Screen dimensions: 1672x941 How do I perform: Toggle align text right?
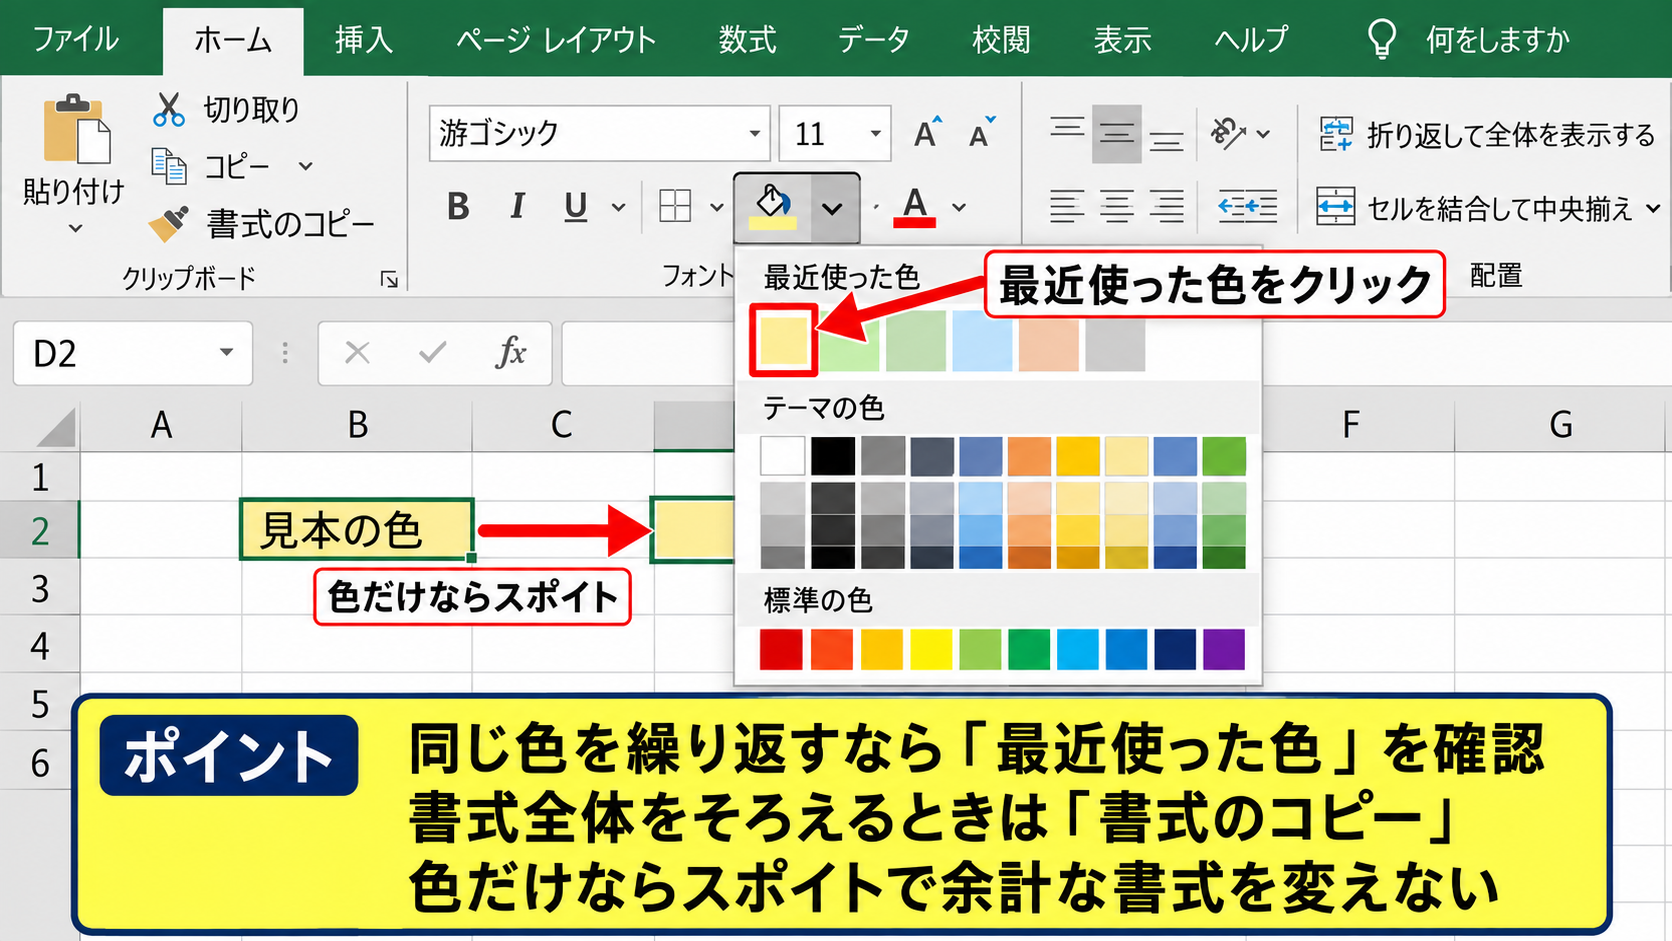pos(1167,207)
